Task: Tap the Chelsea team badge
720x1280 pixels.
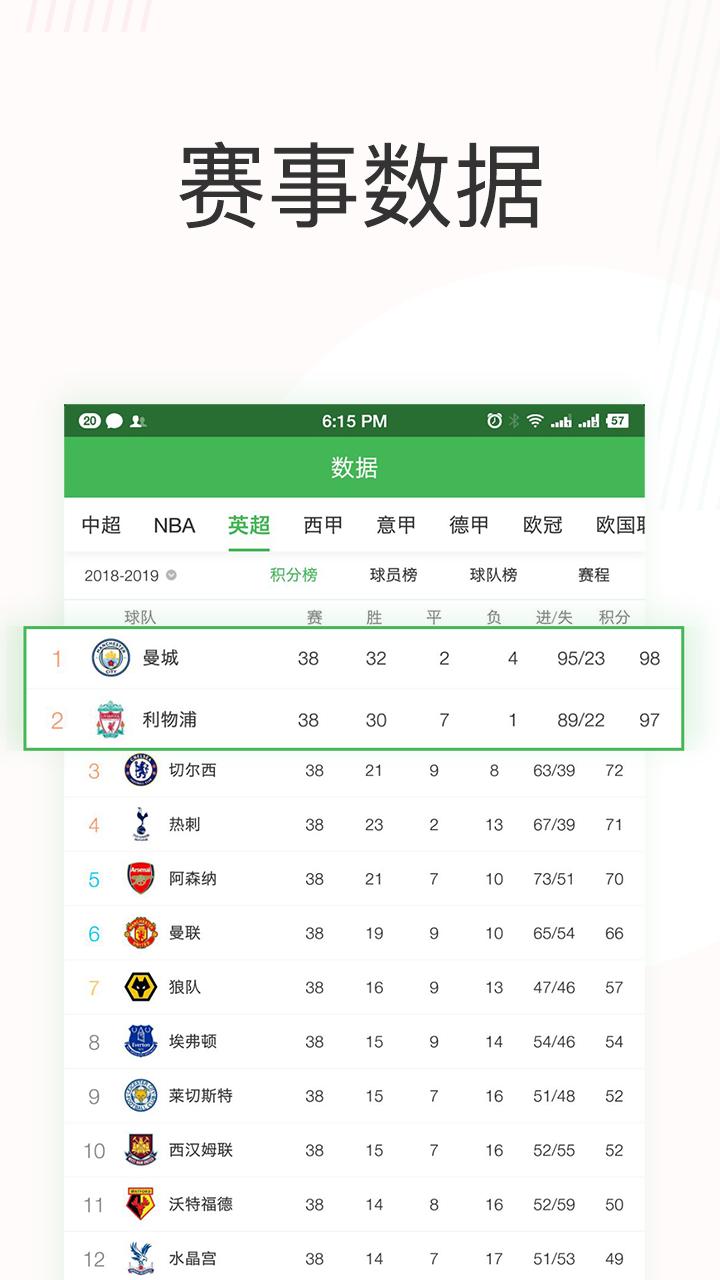Action: 141,770
